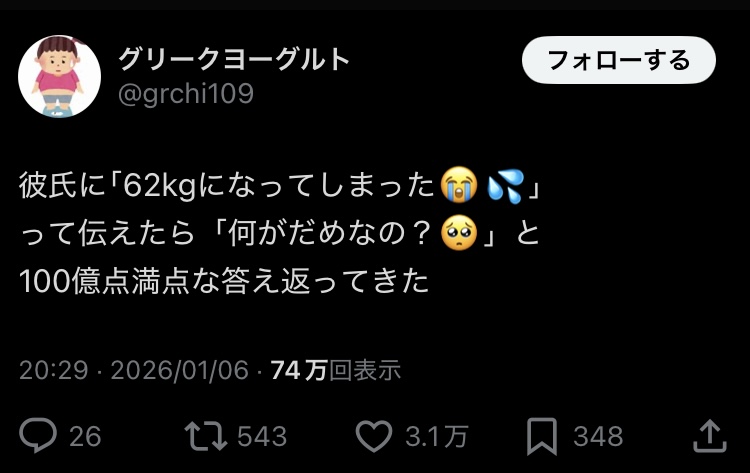Click the 3.1万 likes count
This screenshot has height=473, width=750.
(x=436, y=436)
